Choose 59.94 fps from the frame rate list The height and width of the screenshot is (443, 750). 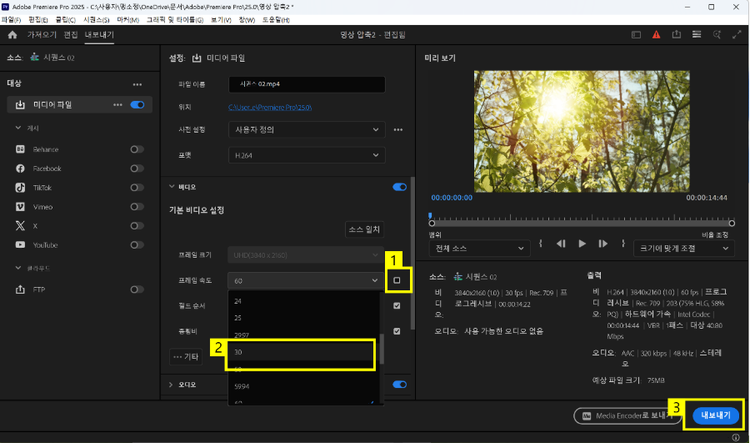pyautogui.click(x=303, y=386)
